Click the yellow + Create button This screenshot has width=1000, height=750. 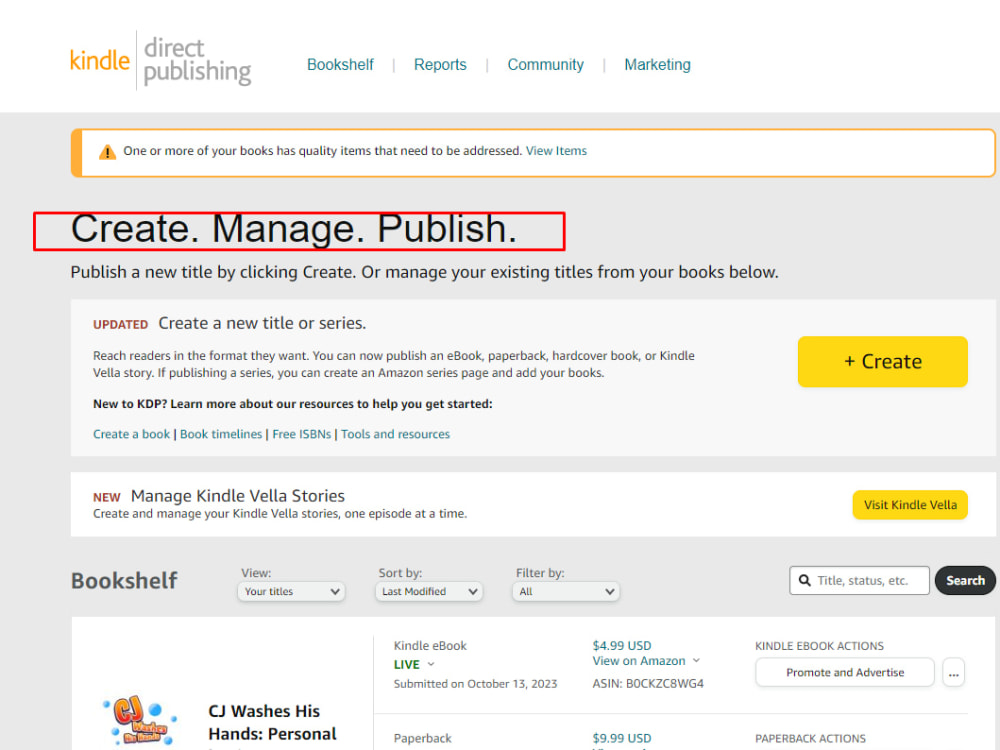[883, 362]
